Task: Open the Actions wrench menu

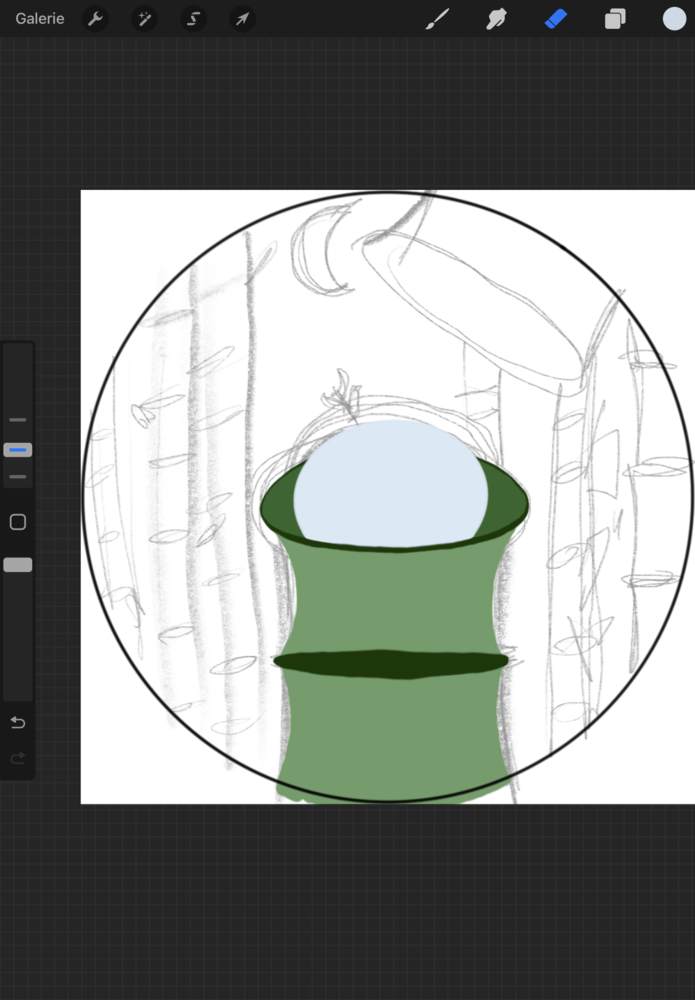Action: pyautogui.click(x=95, y=19)
